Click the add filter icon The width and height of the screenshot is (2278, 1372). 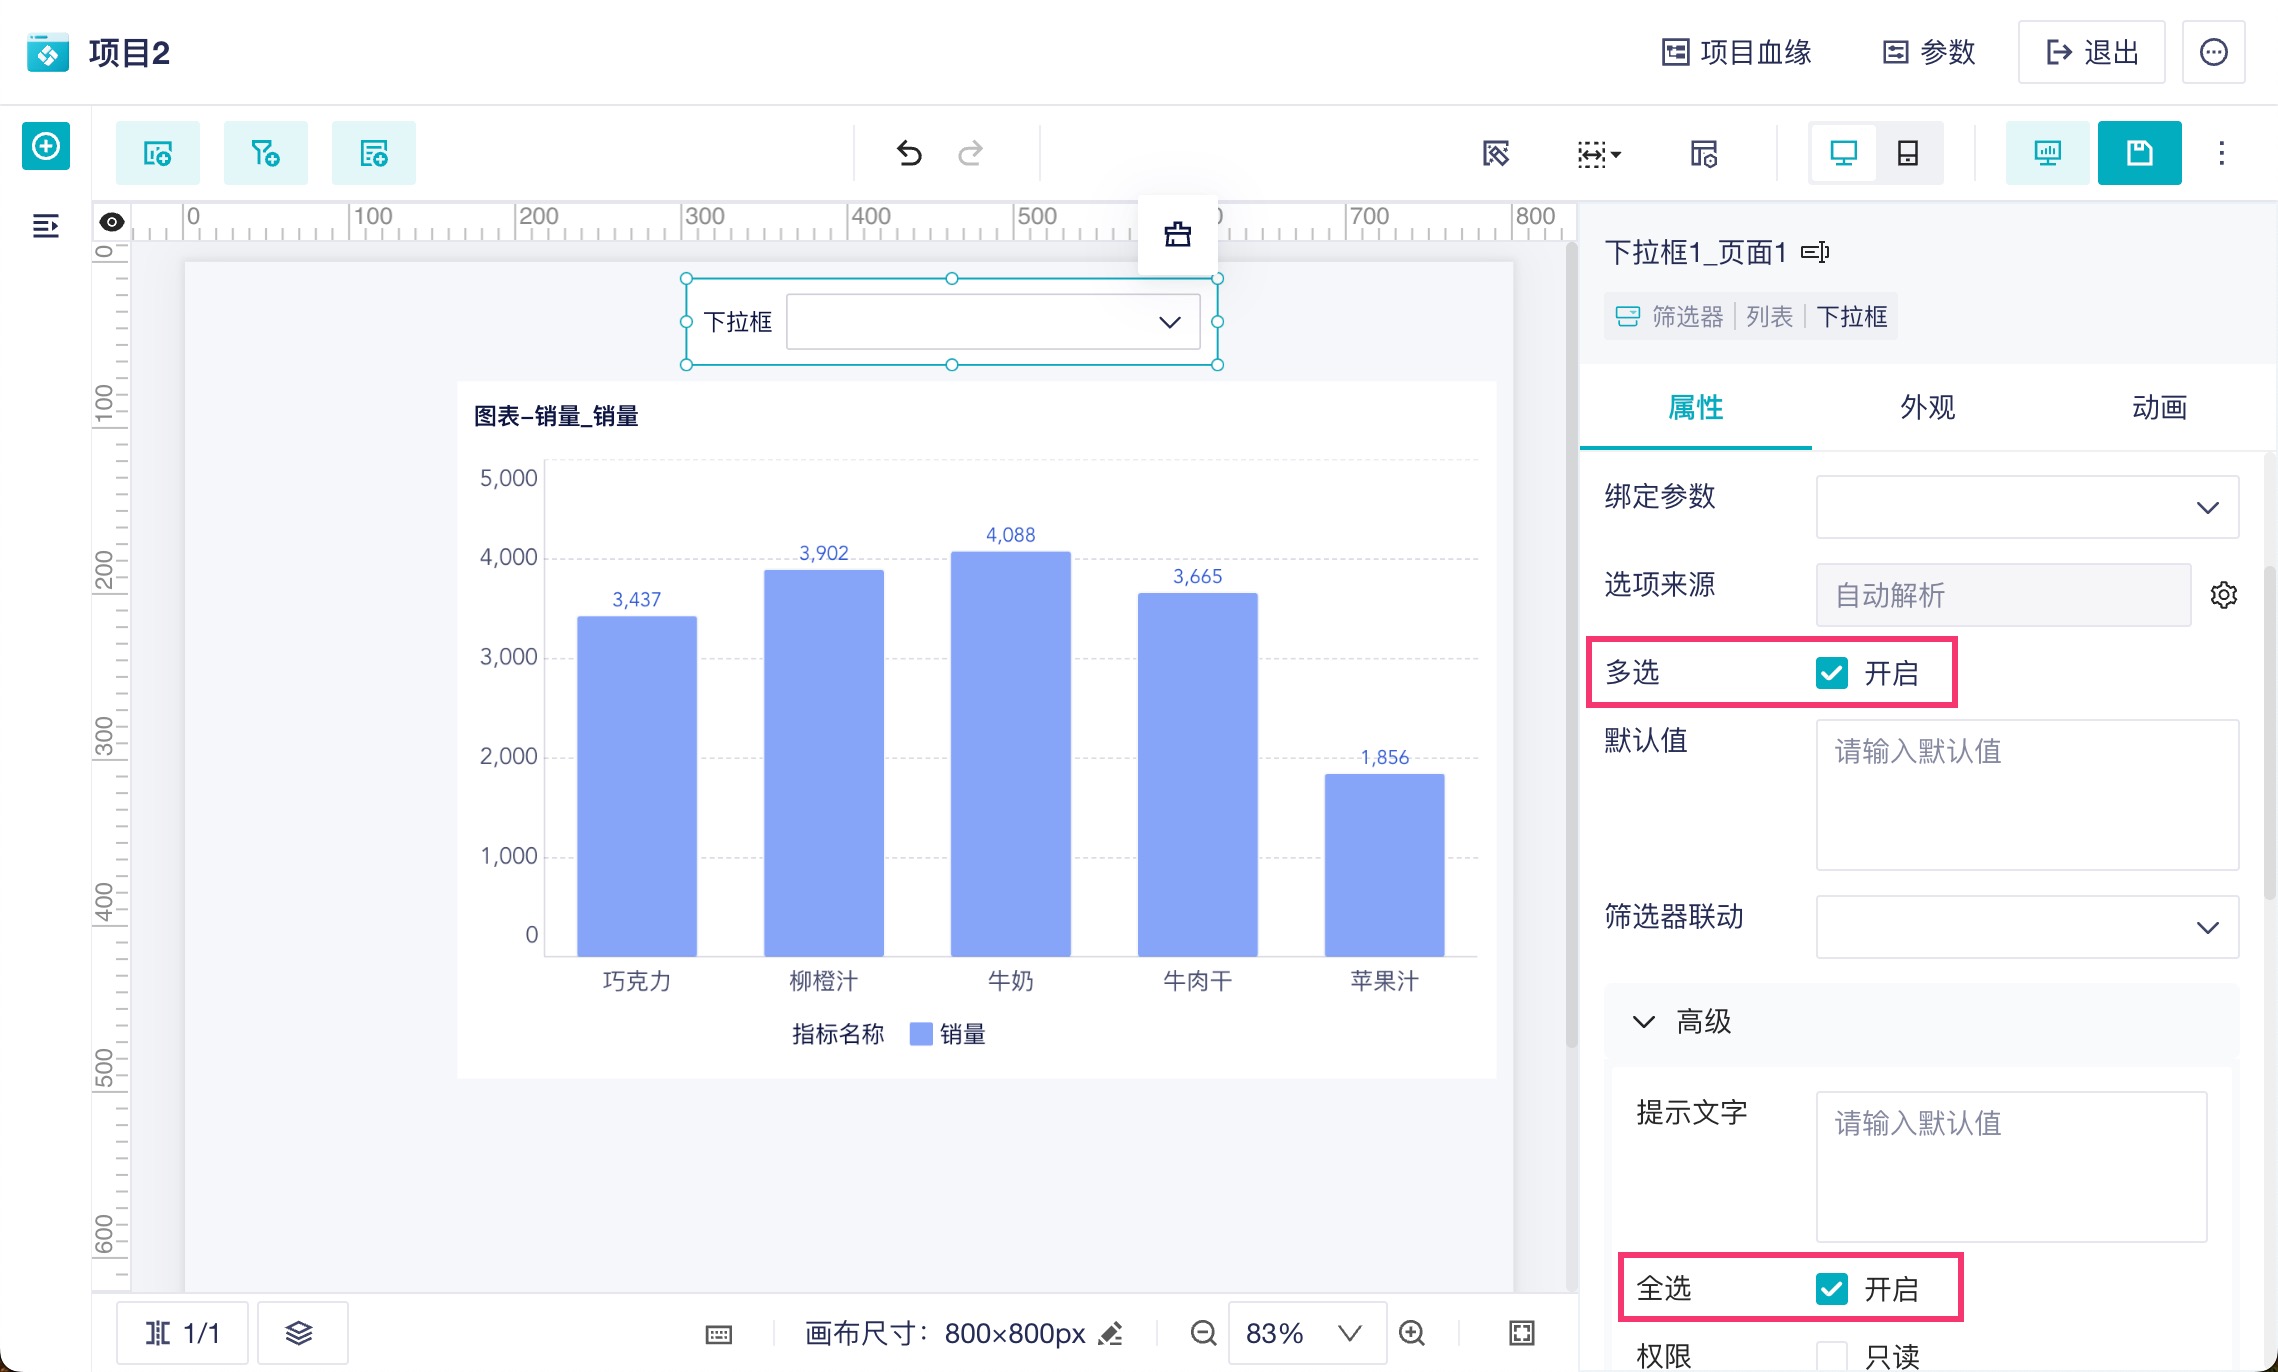point(265,153)
